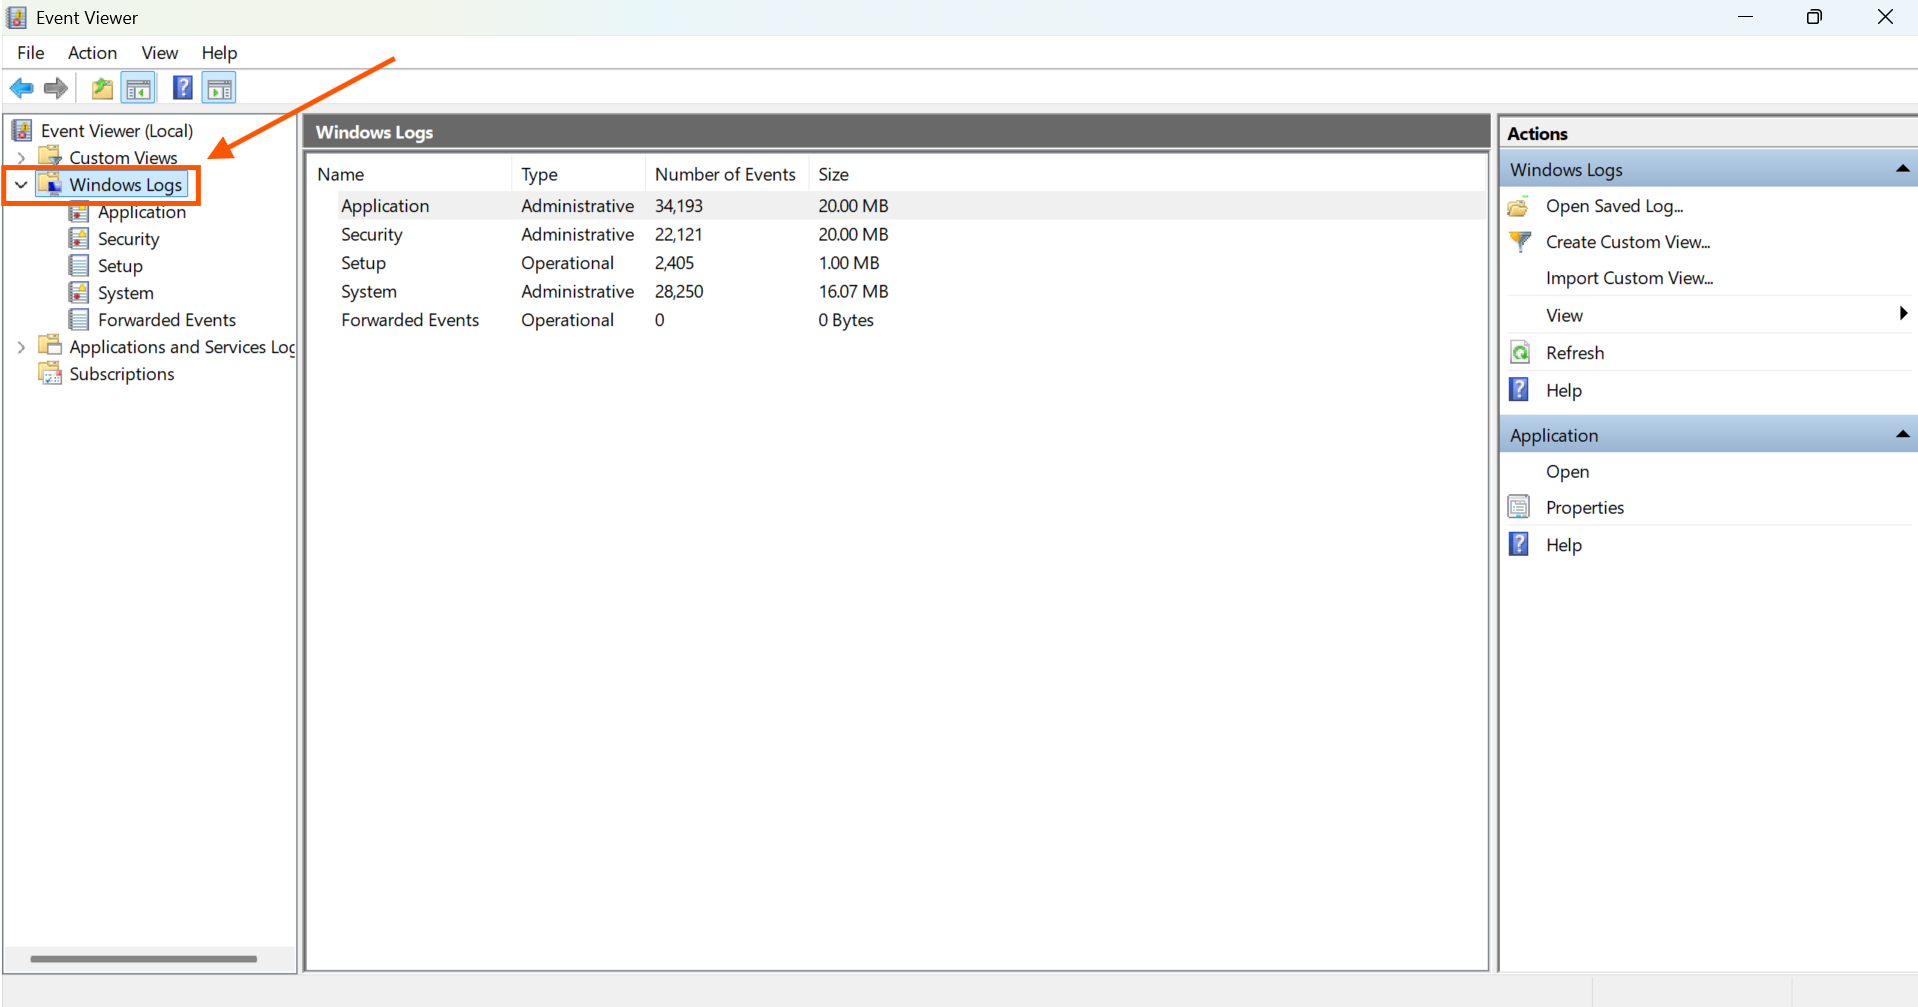The width and height of the screenshot is (1918, 1007).
Task: Go back with the blue Back arrow
Action: [x=22, y=89]
